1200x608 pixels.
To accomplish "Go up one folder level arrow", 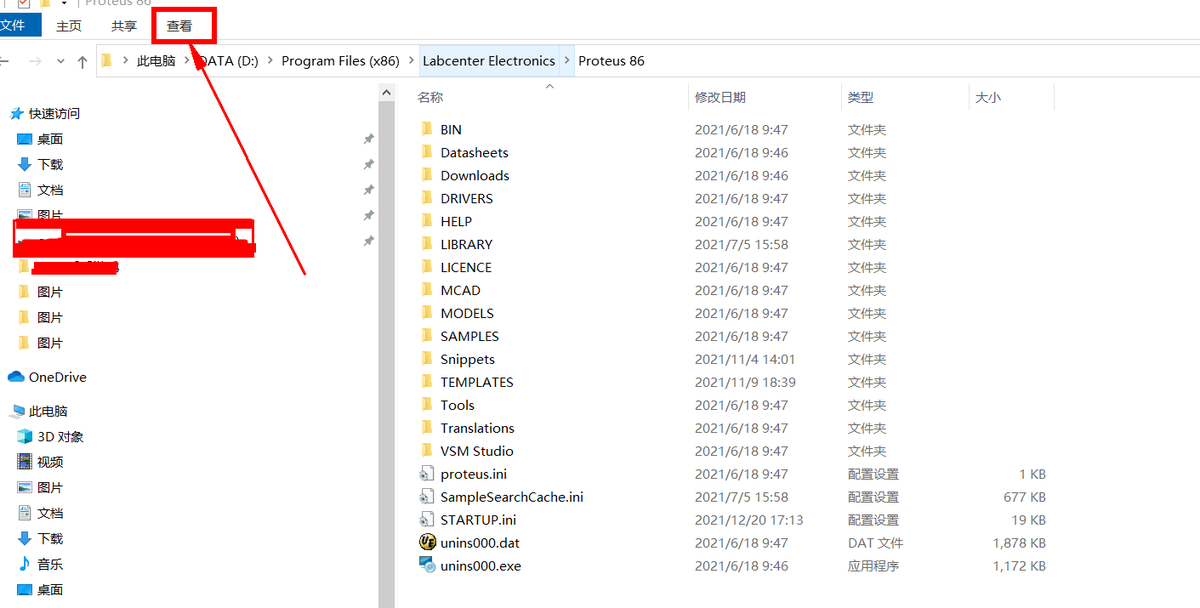I will click(82, 61).
